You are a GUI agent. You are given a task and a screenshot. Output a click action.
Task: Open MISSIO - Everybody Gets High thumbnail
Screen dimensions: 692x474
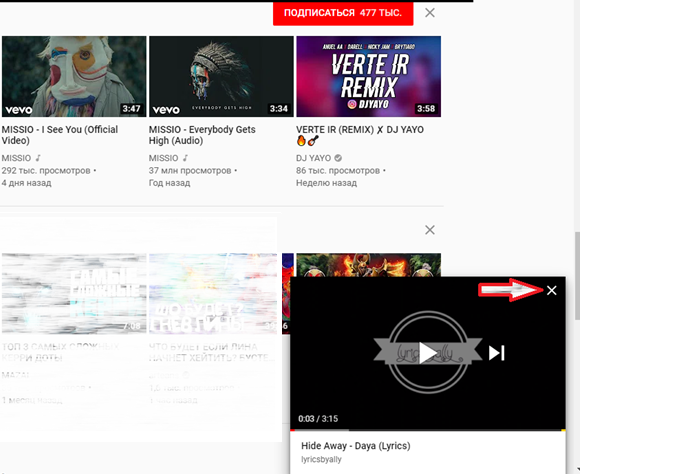point(221,76)
